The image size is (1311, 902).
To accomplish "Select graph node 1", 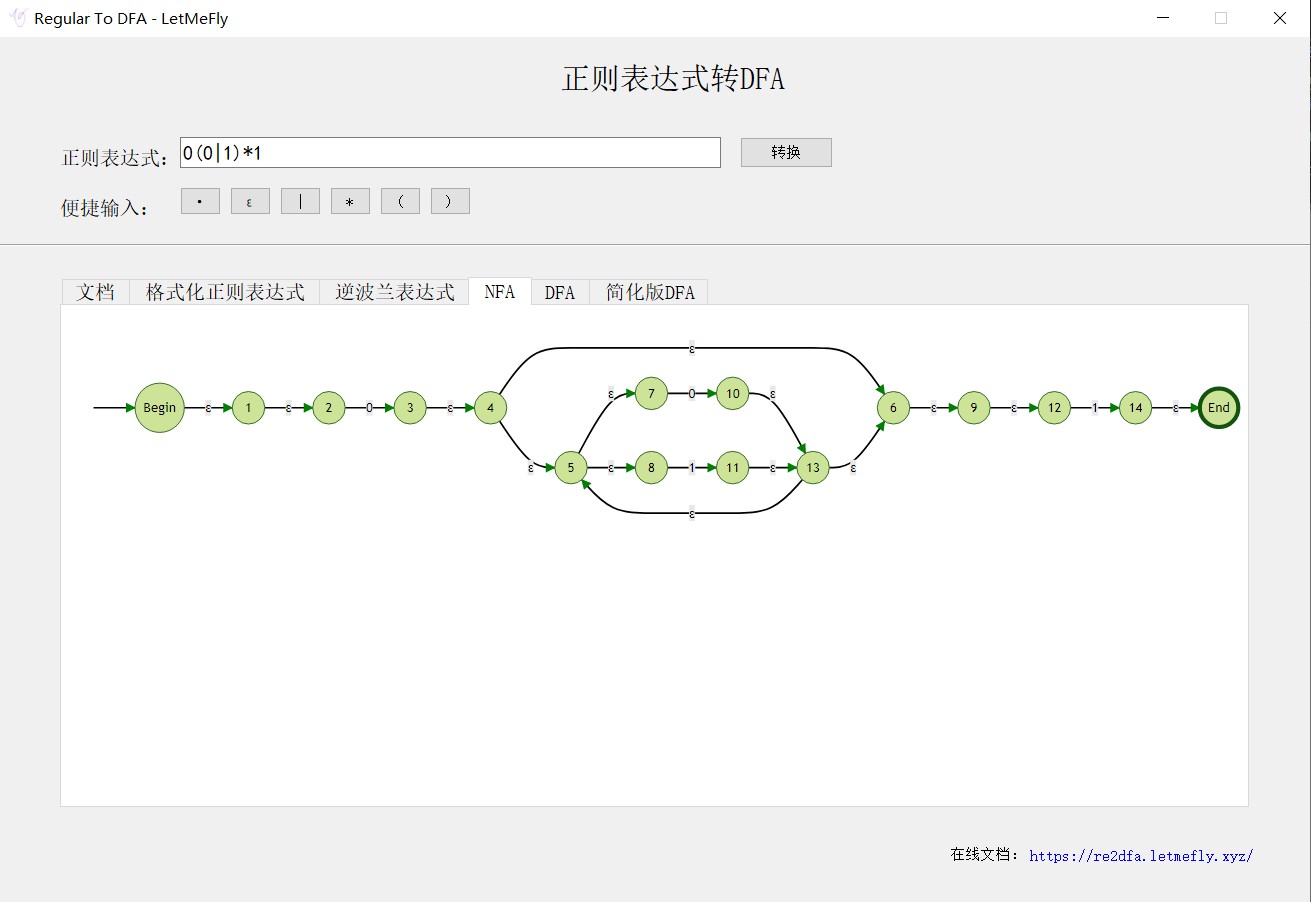I will coord(248,408).
